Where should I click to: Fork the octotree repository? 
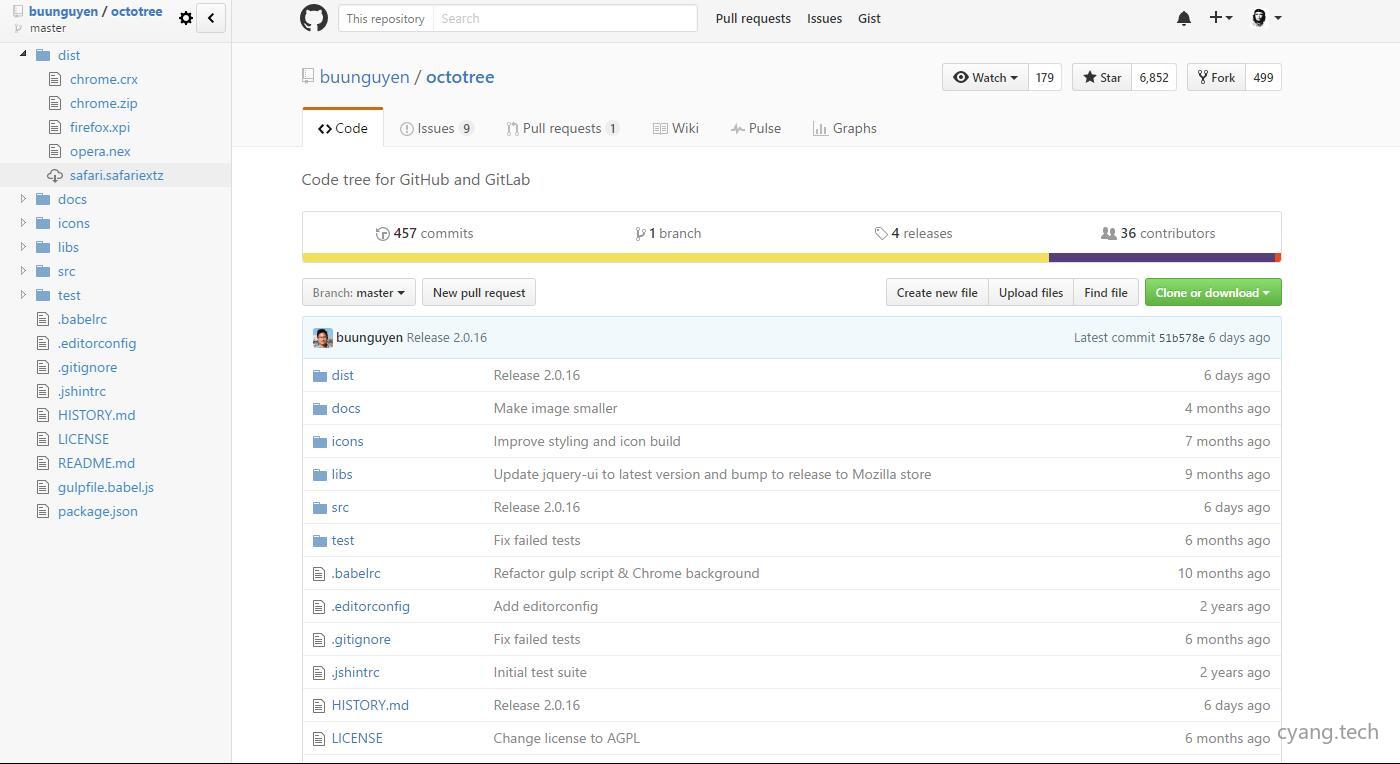tap(1216, 78)
